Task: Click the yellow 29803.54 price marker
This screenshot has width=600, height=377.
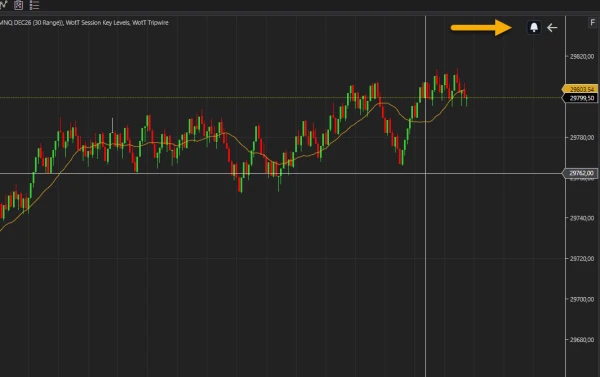Action: (580, 89)
